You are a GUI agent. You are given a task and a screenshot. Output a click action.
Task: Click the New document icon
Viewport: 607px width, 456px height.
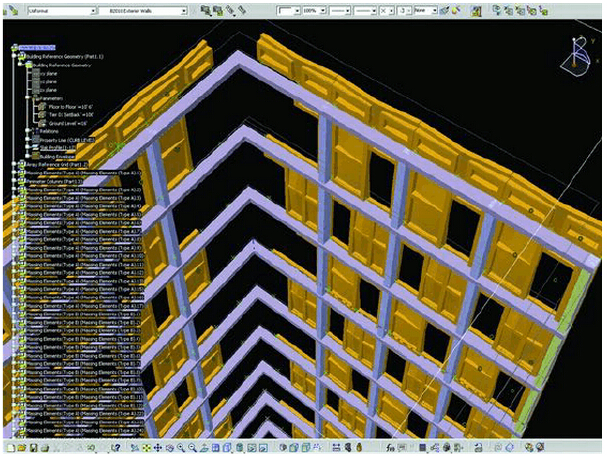click(8, 447)
